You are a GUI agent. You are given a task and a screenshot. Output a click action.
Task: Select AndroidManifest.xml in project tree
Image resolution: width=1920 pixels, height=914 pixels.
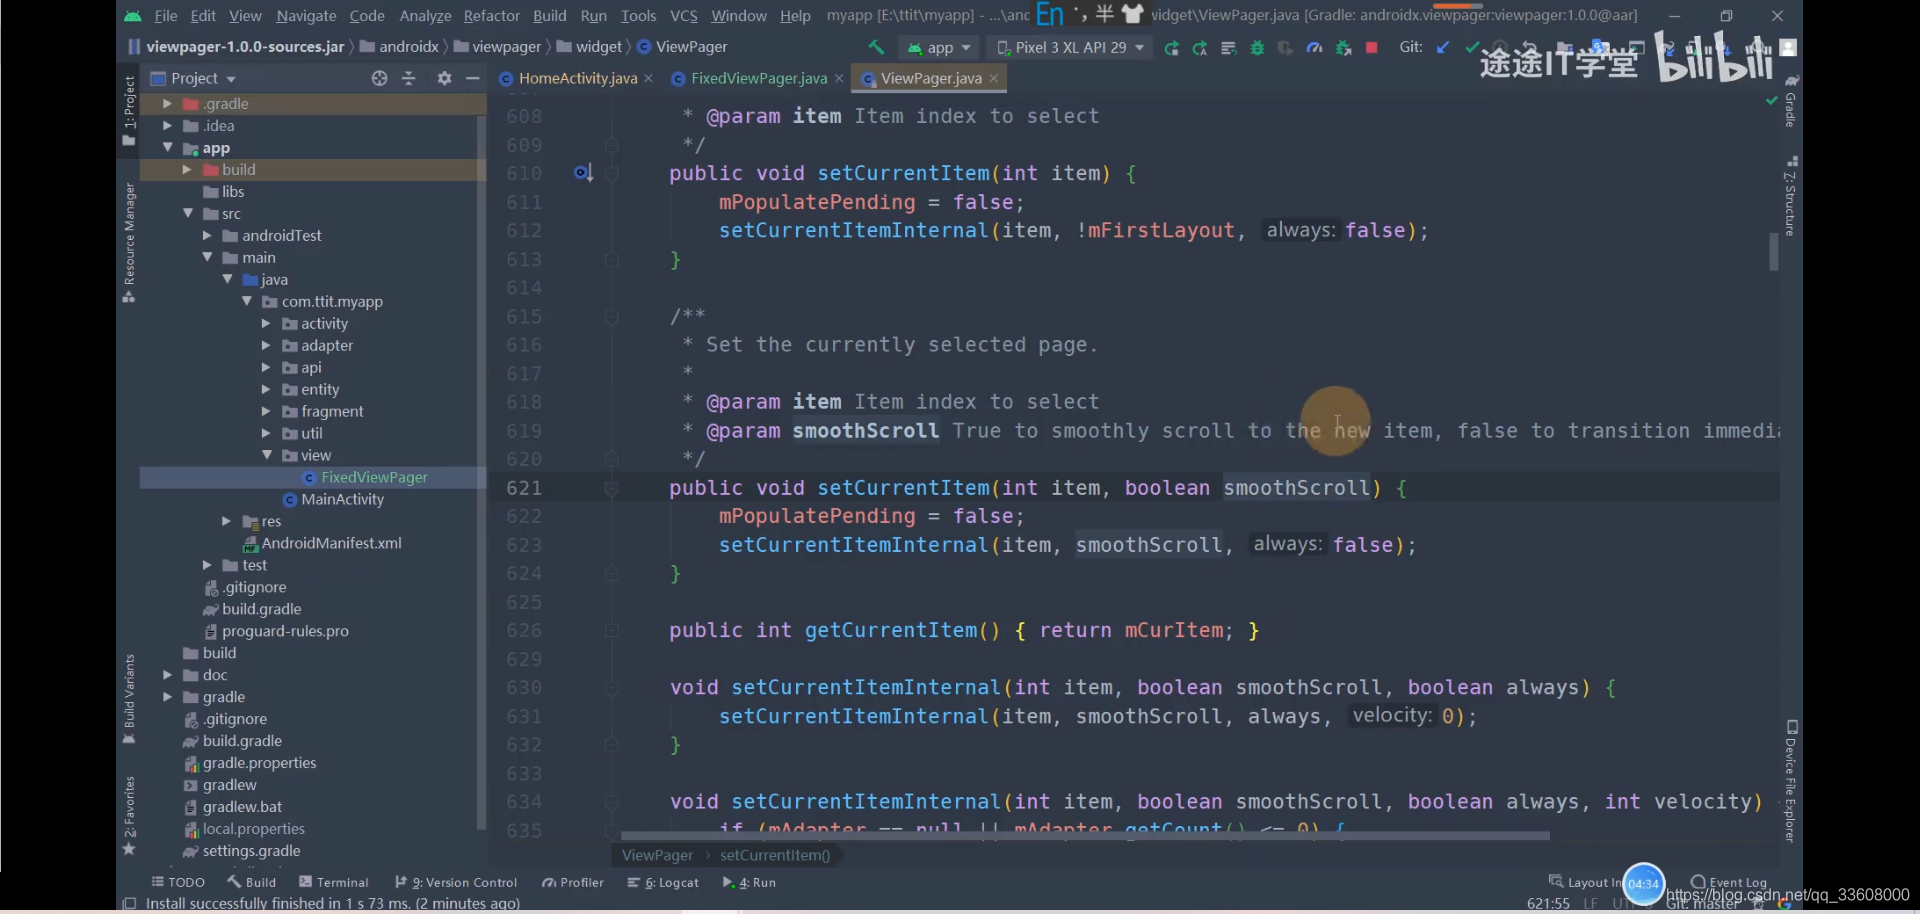tap(322, 544)
